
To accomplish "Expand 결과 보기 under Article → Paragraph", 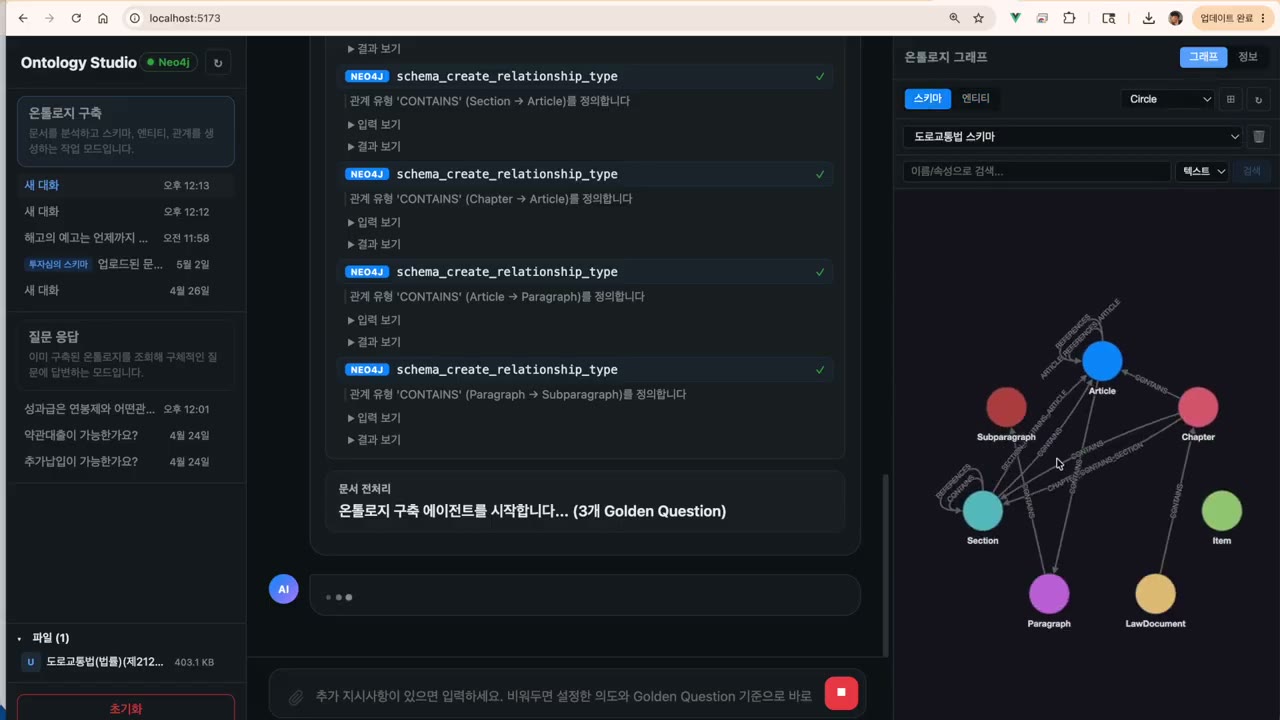I will (374, 342).
